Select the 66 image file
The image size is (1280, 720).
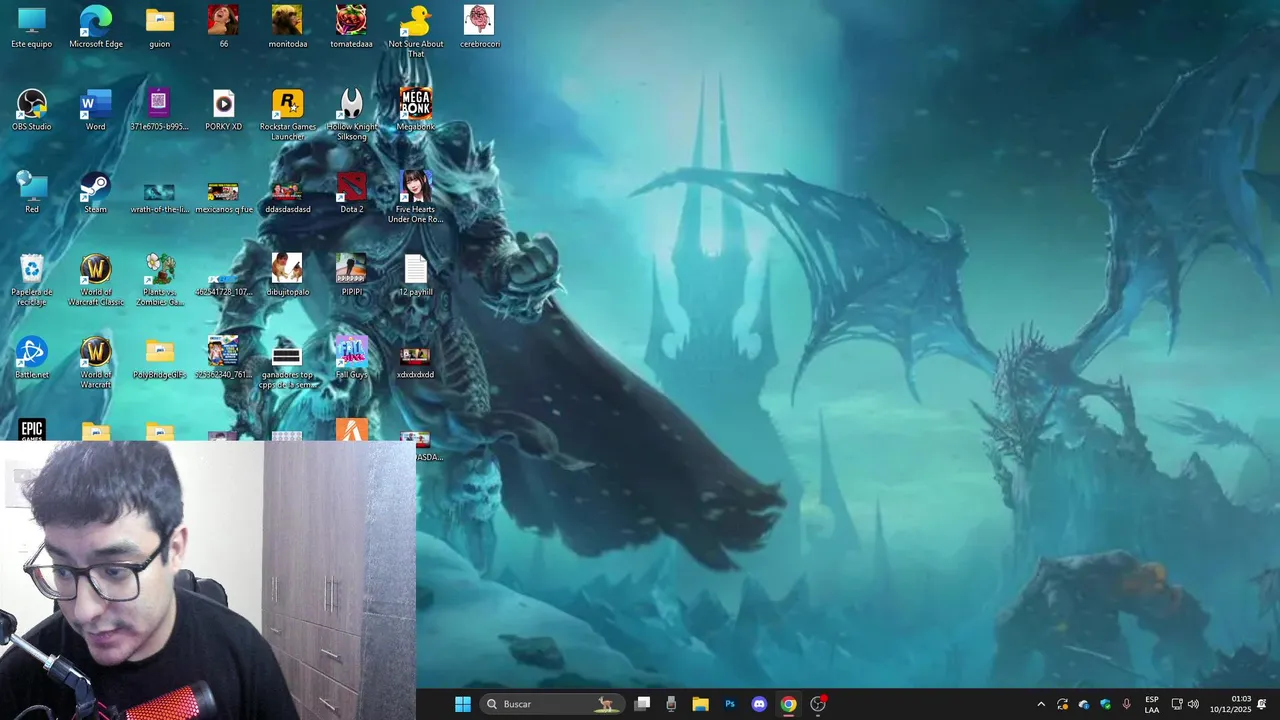[224, 27]
